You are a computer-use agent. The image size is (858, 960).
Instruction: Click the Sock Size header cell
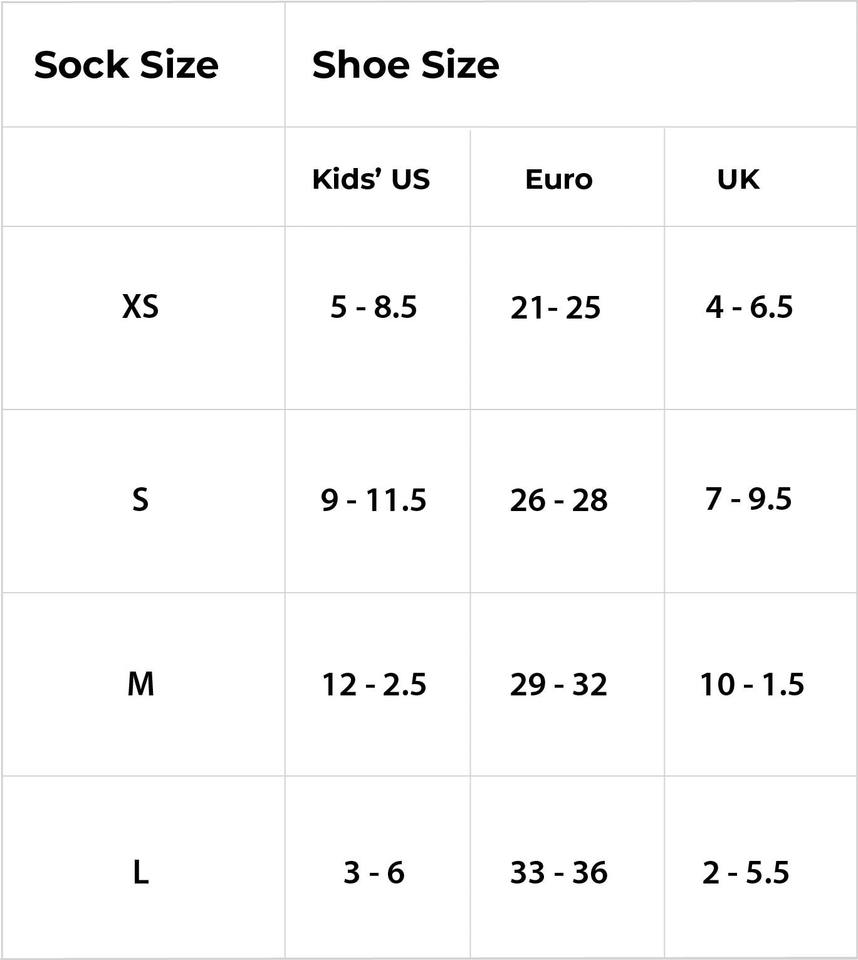pos(126,65)
